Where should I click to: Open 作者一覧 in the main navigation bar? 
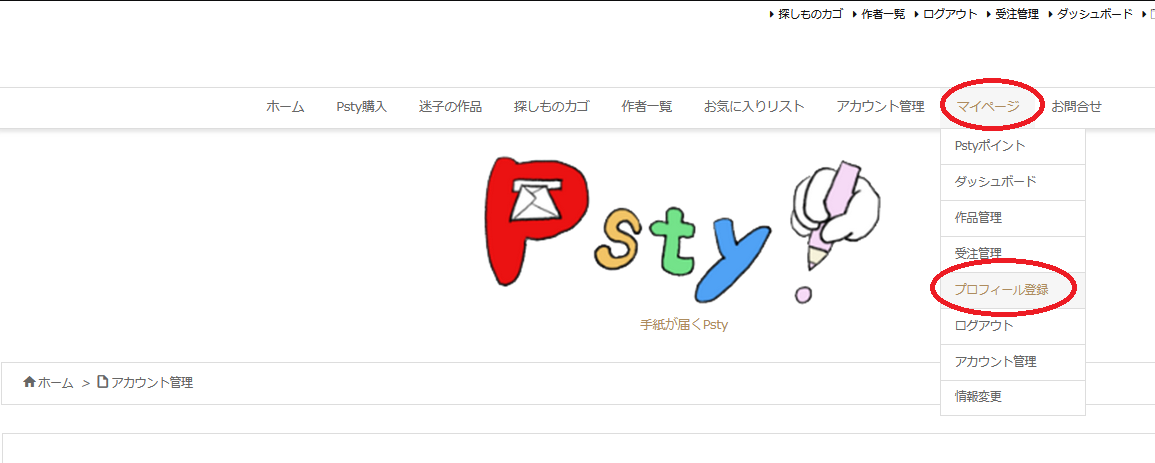coord(647,107)
